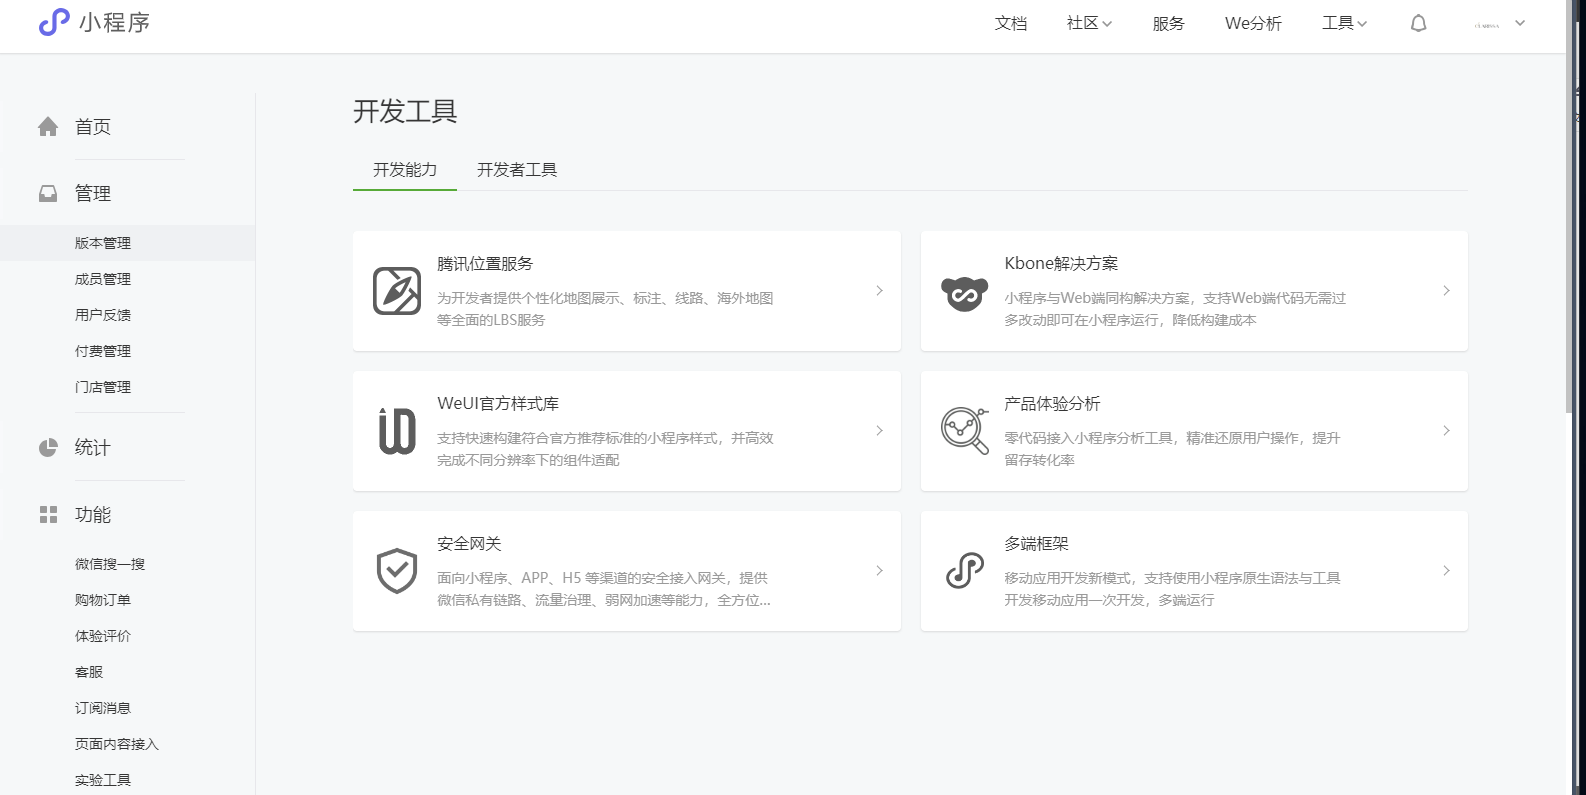Open the account dropdown arrow
Screen dimensions: 1586x795
point(1520,23)
